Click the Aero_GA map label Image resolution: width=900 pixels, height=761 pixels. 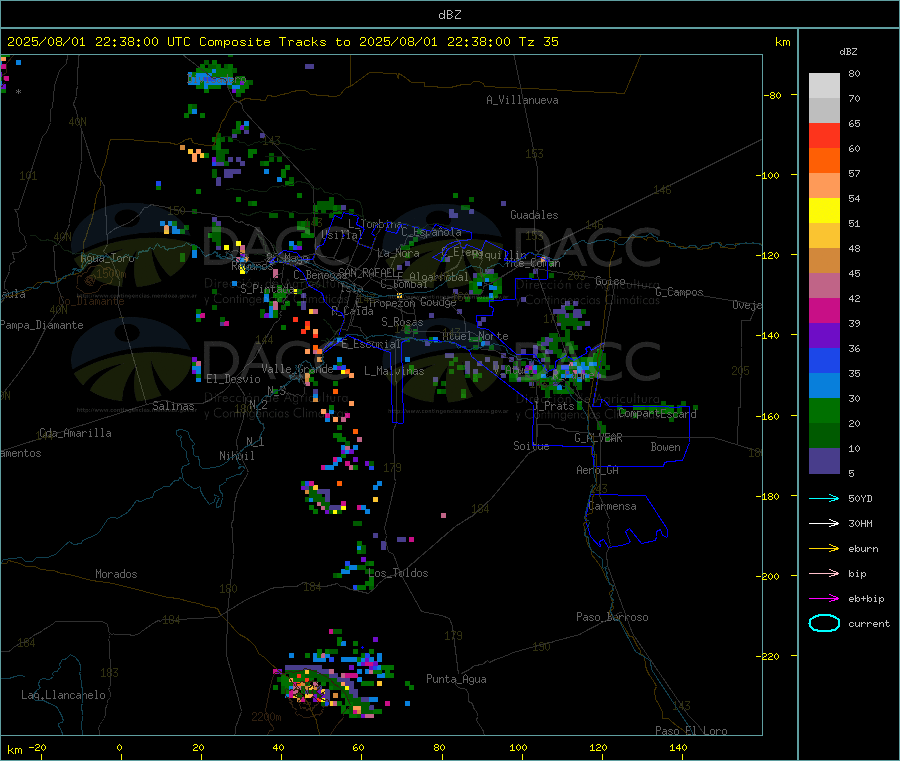point(597,470)
